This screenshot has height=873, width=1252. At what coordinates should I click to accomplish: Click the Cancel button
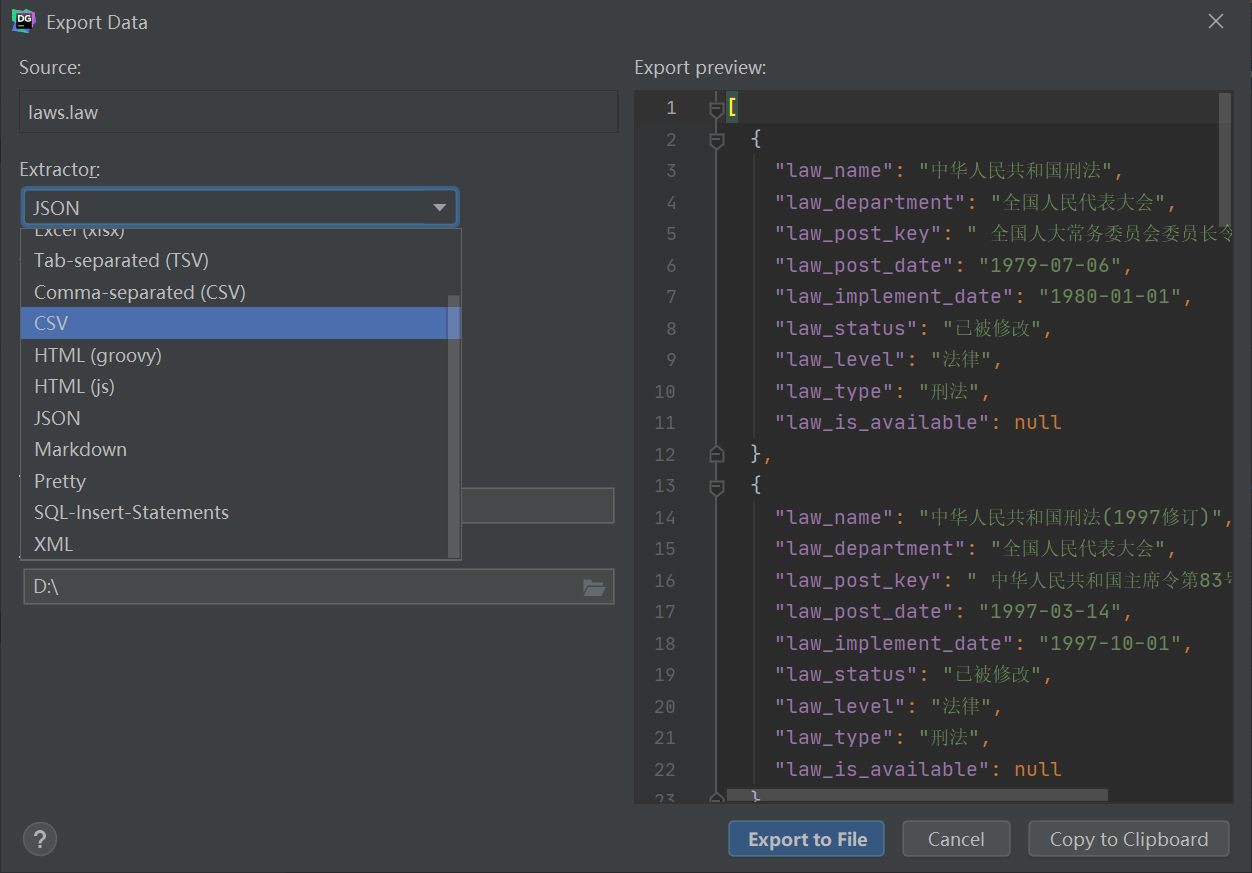pos(956,839)
